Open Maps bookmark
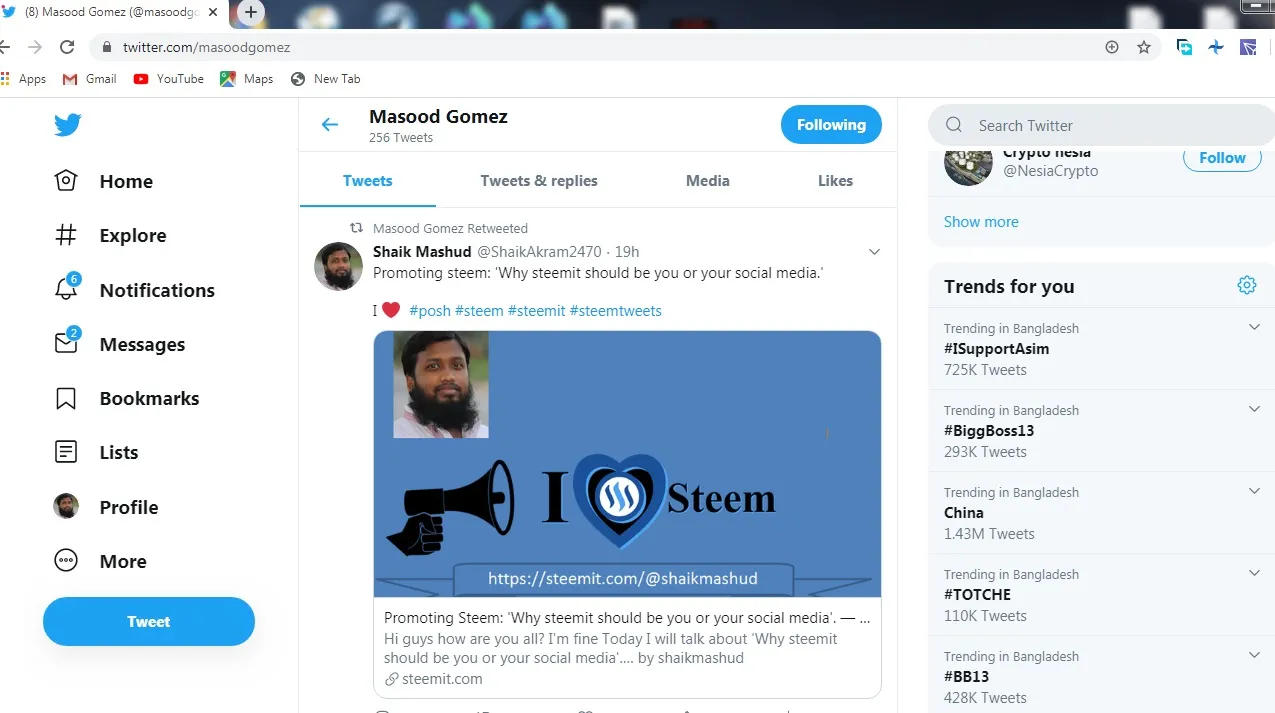This screenshot has height=713, width=1275. point(247,79)
